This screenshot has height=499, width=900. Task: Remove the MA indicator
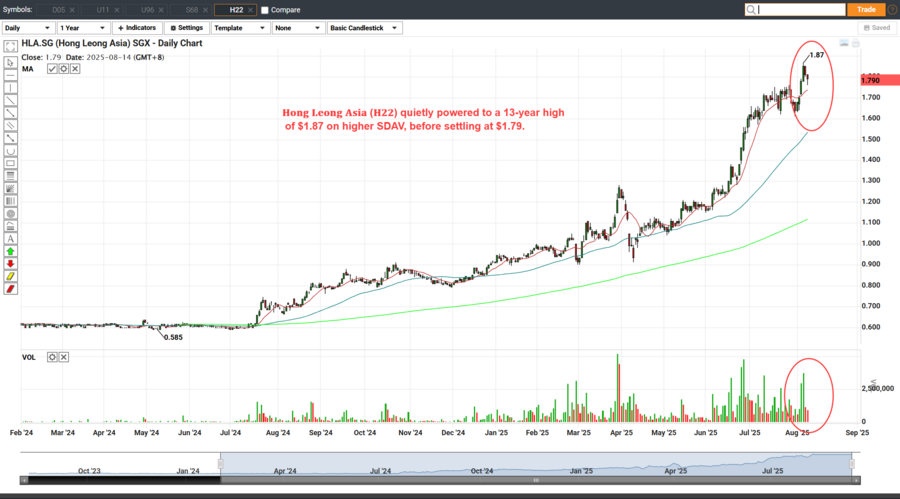[x=75, y=69]
